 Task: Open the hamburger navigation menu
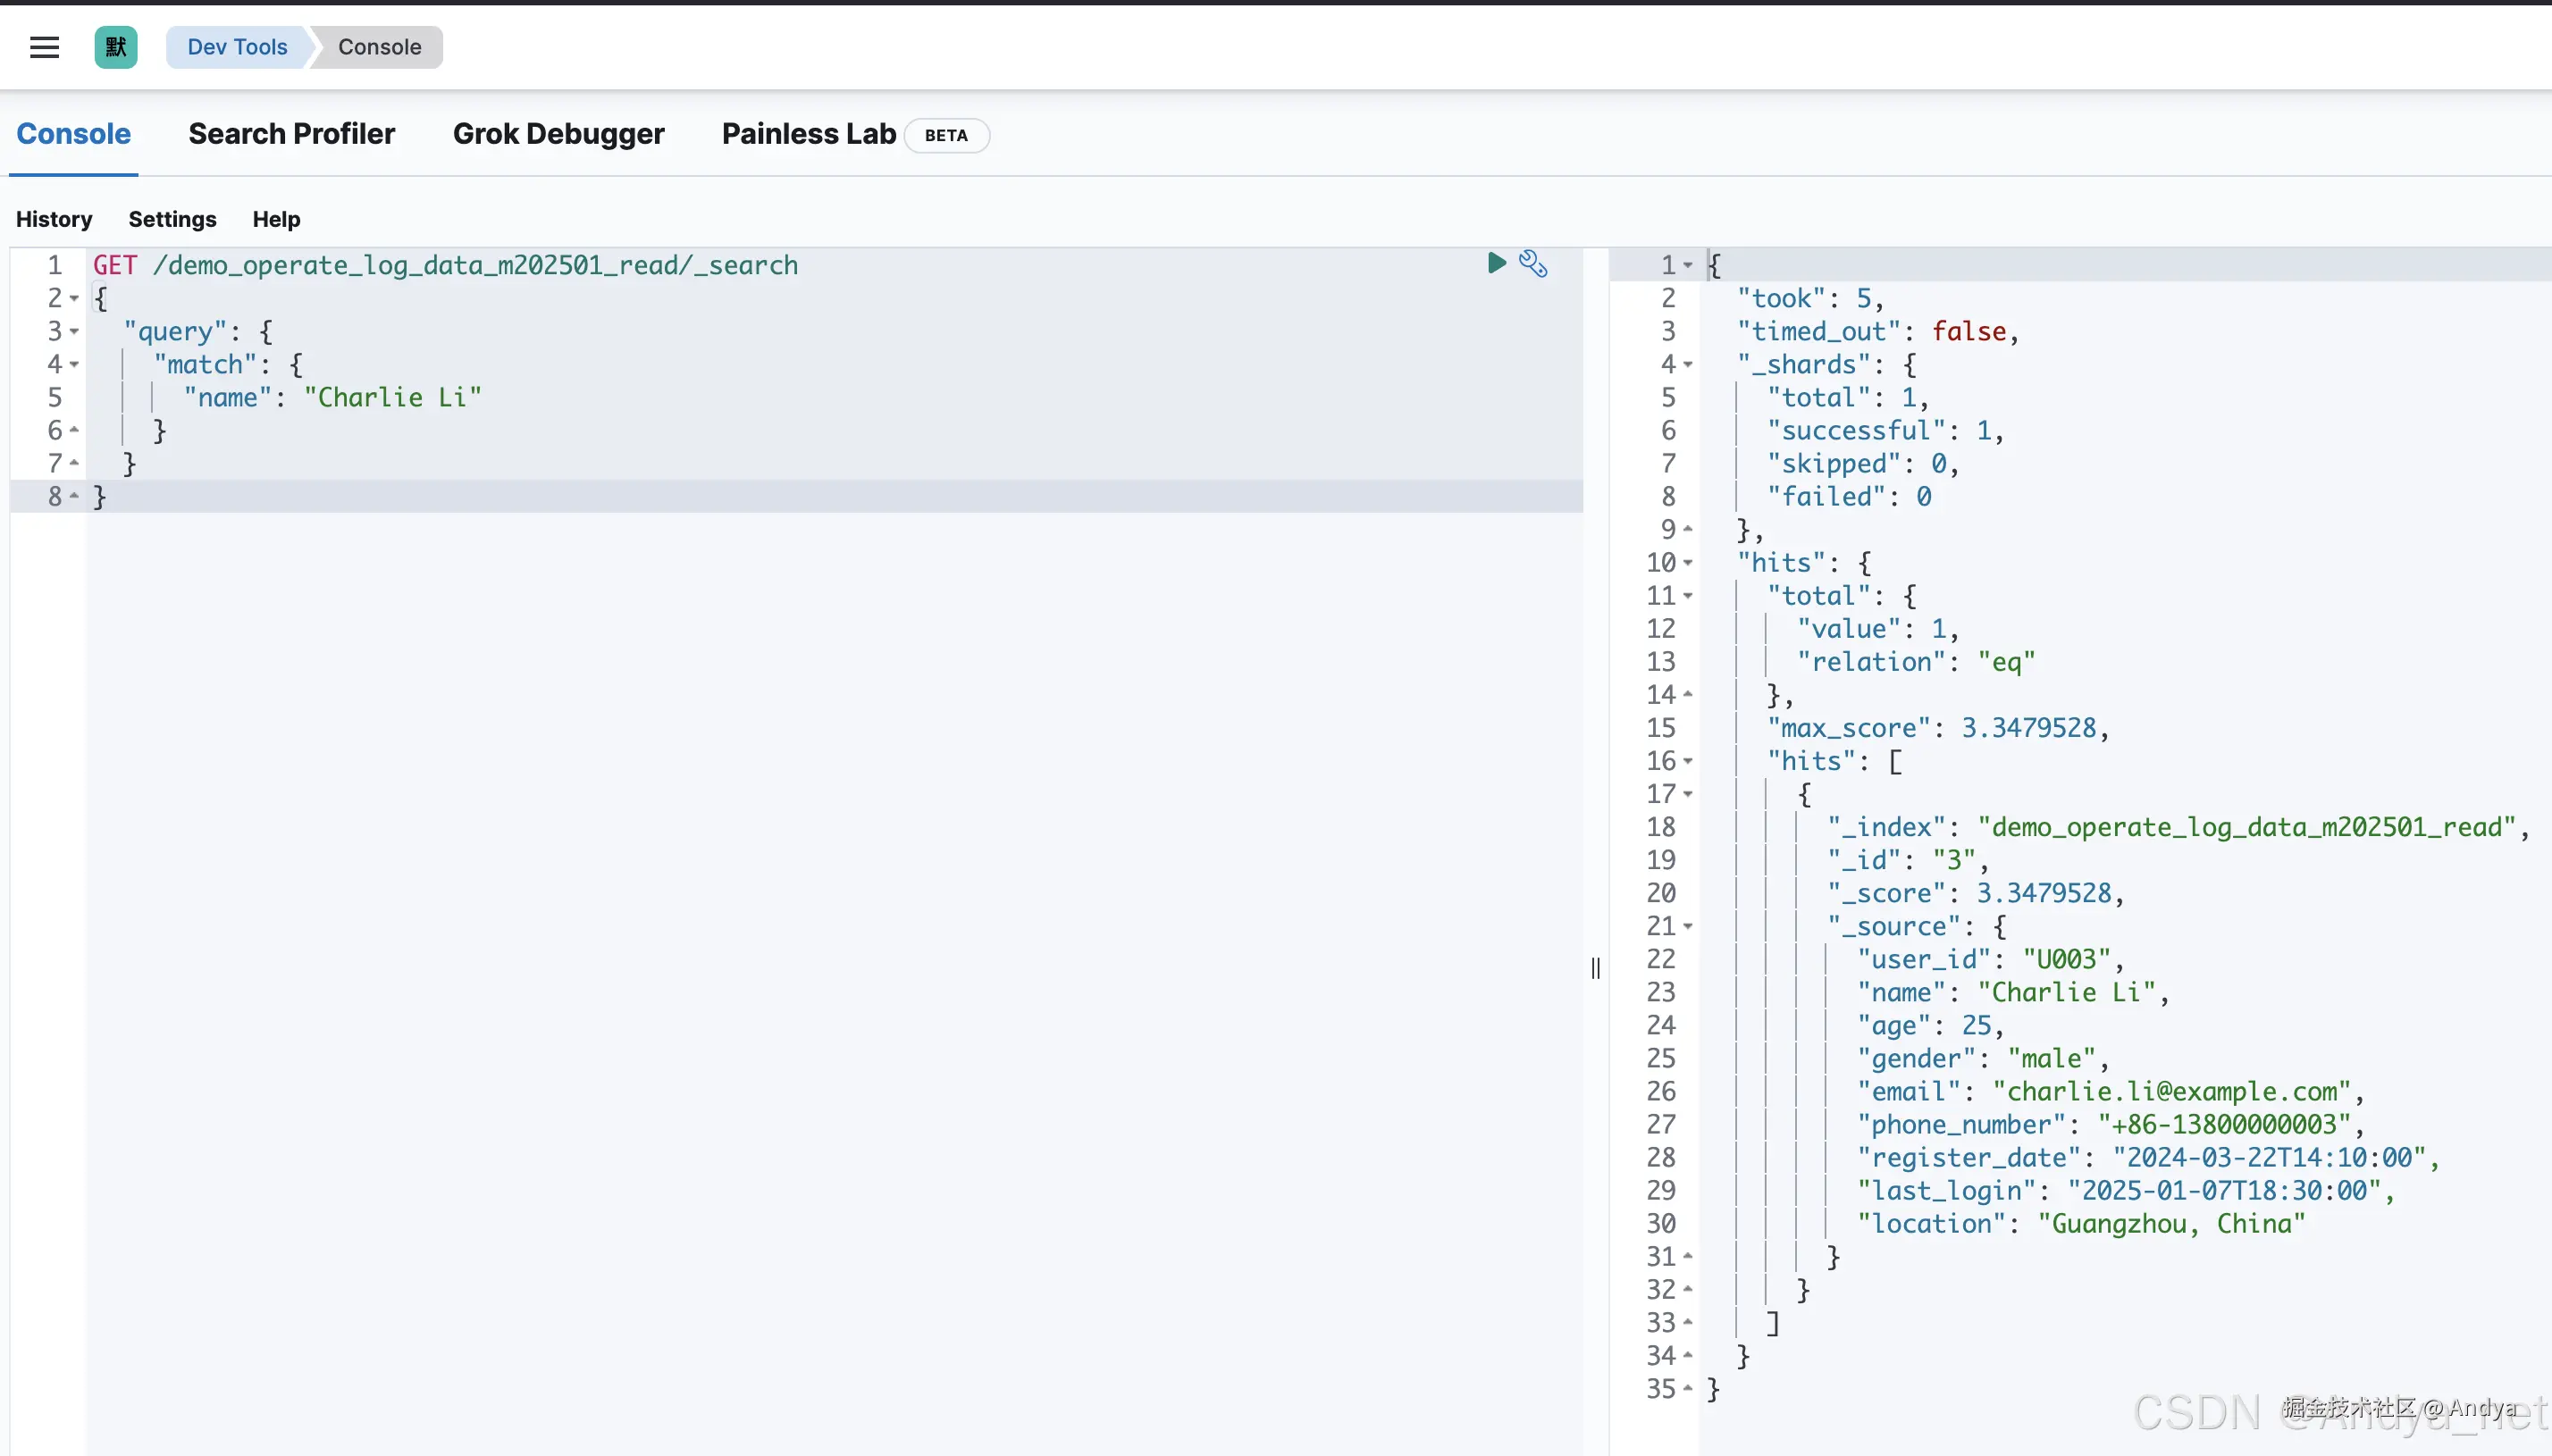click(x=44, y=47)
